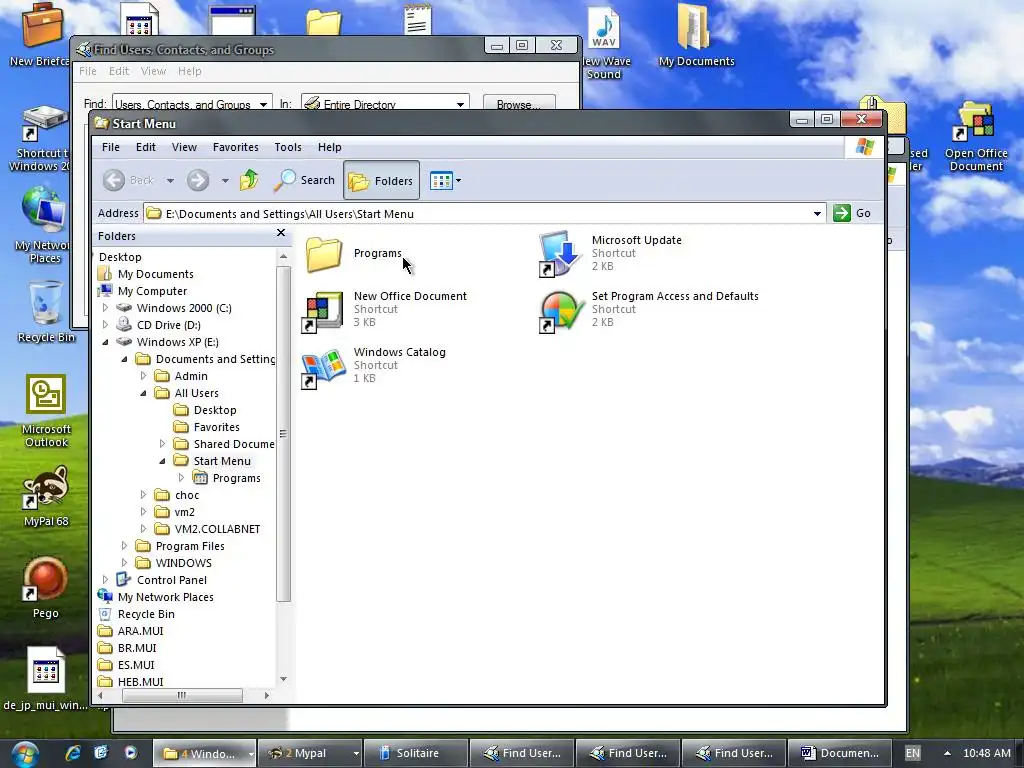This screenshot has width=1024, height=768.
Task: Select the New Office Document shortcut icon
Action: (x=324, y=310)
